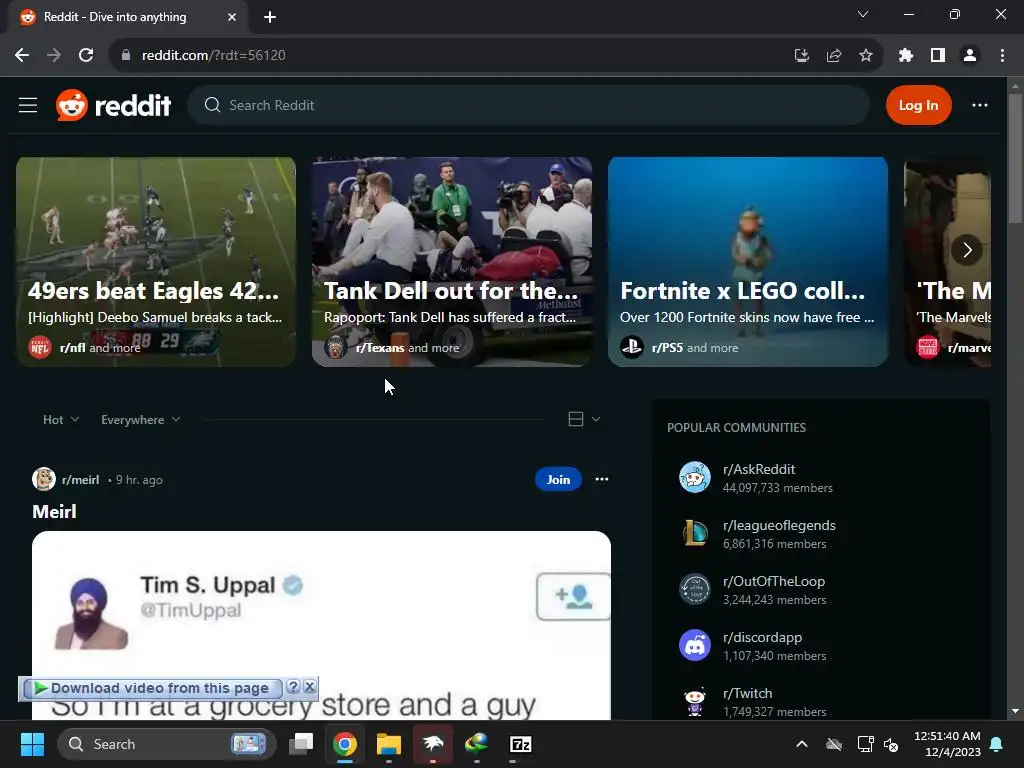Bookmark this tab with the star icon
The image size is (1024, 768).
pos(865,56)
